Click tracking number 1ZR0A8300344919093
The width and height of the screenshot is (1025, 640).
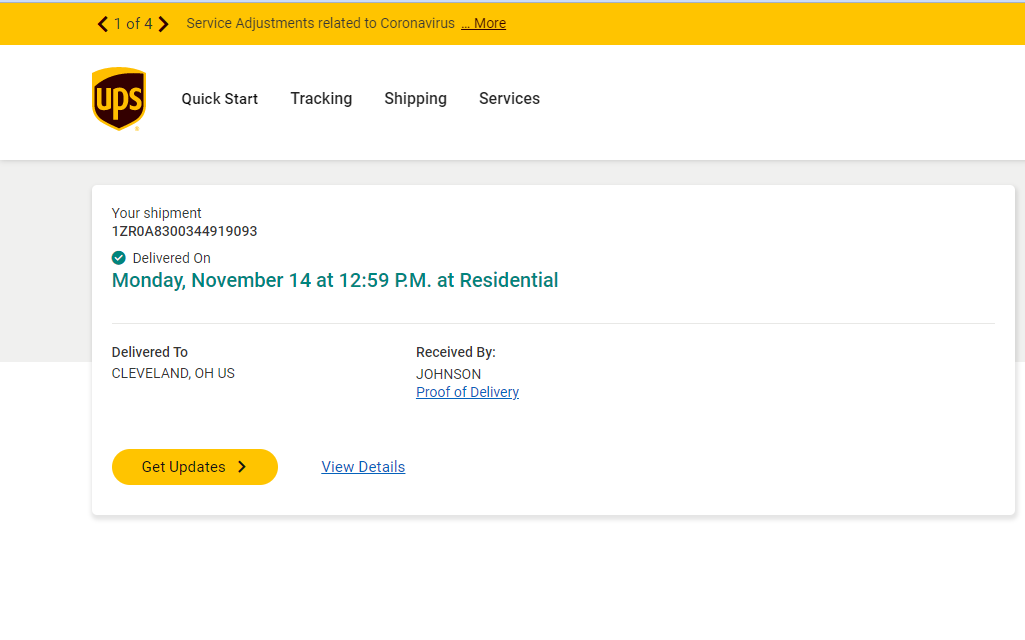coord(184,231)
